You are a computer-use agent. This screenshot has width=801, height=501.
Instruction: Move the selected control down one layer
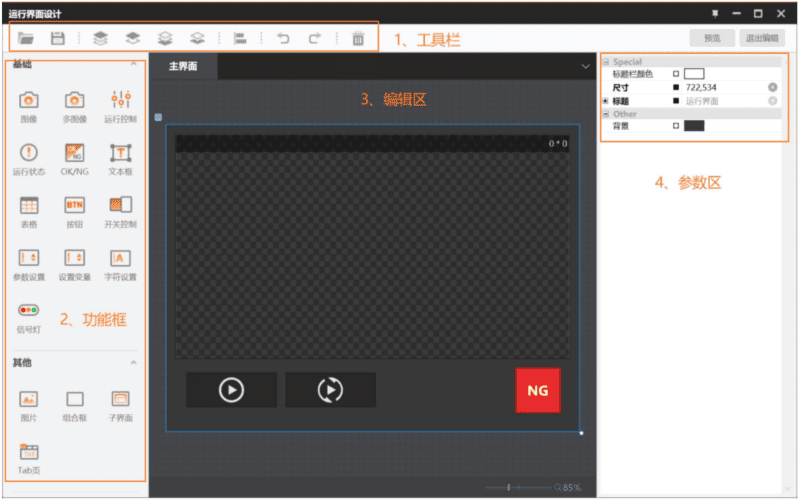pos(197,38)
